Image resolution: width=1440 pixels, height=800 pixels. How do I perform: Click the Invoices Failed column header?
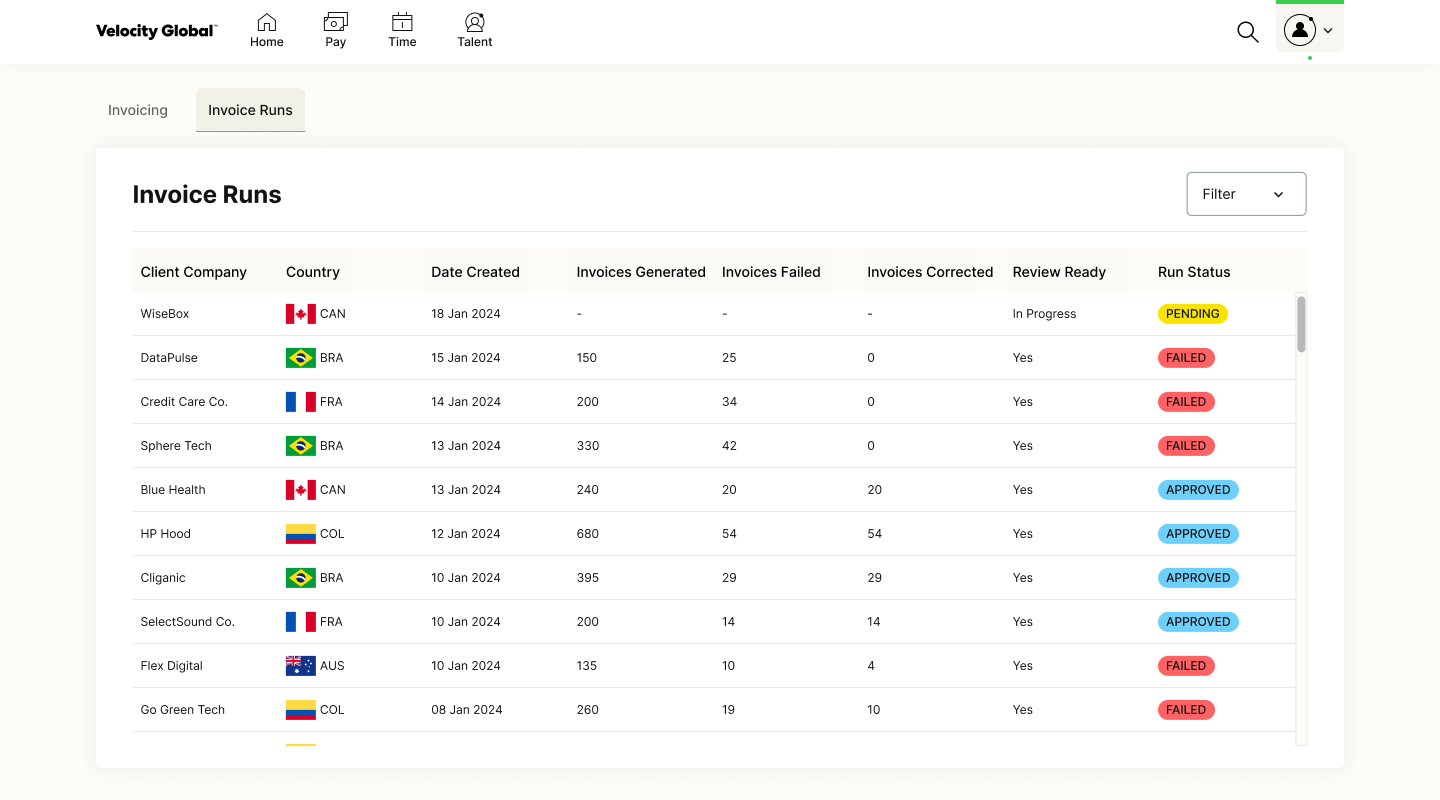(771, 272)
